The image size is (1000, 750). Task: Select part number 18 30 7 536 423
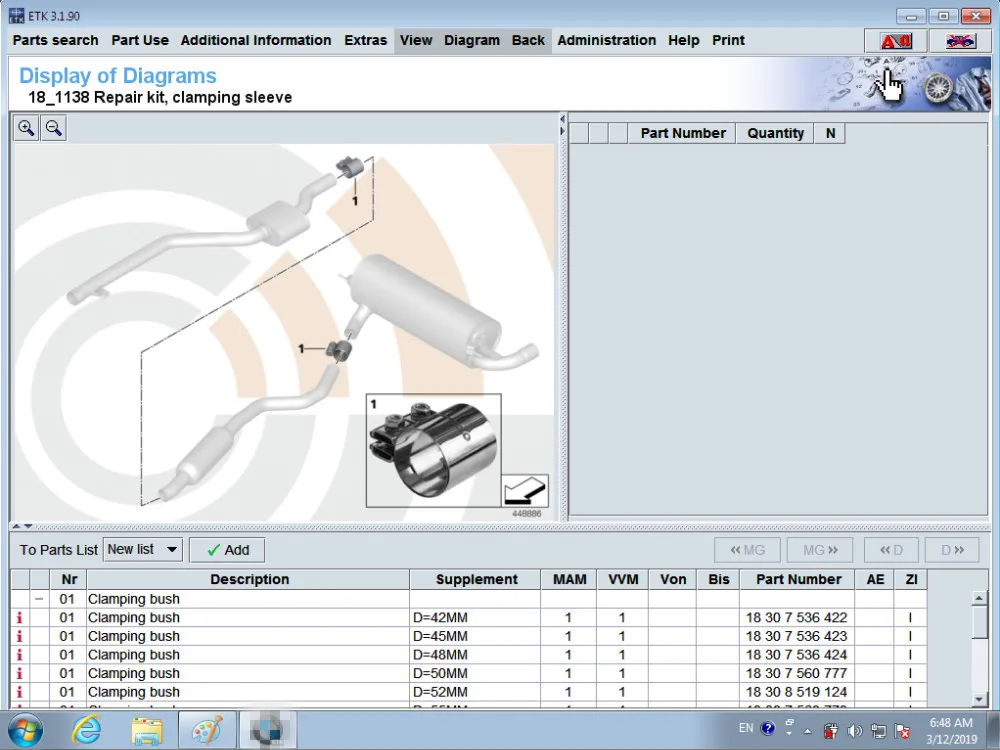tap(796, 636)
